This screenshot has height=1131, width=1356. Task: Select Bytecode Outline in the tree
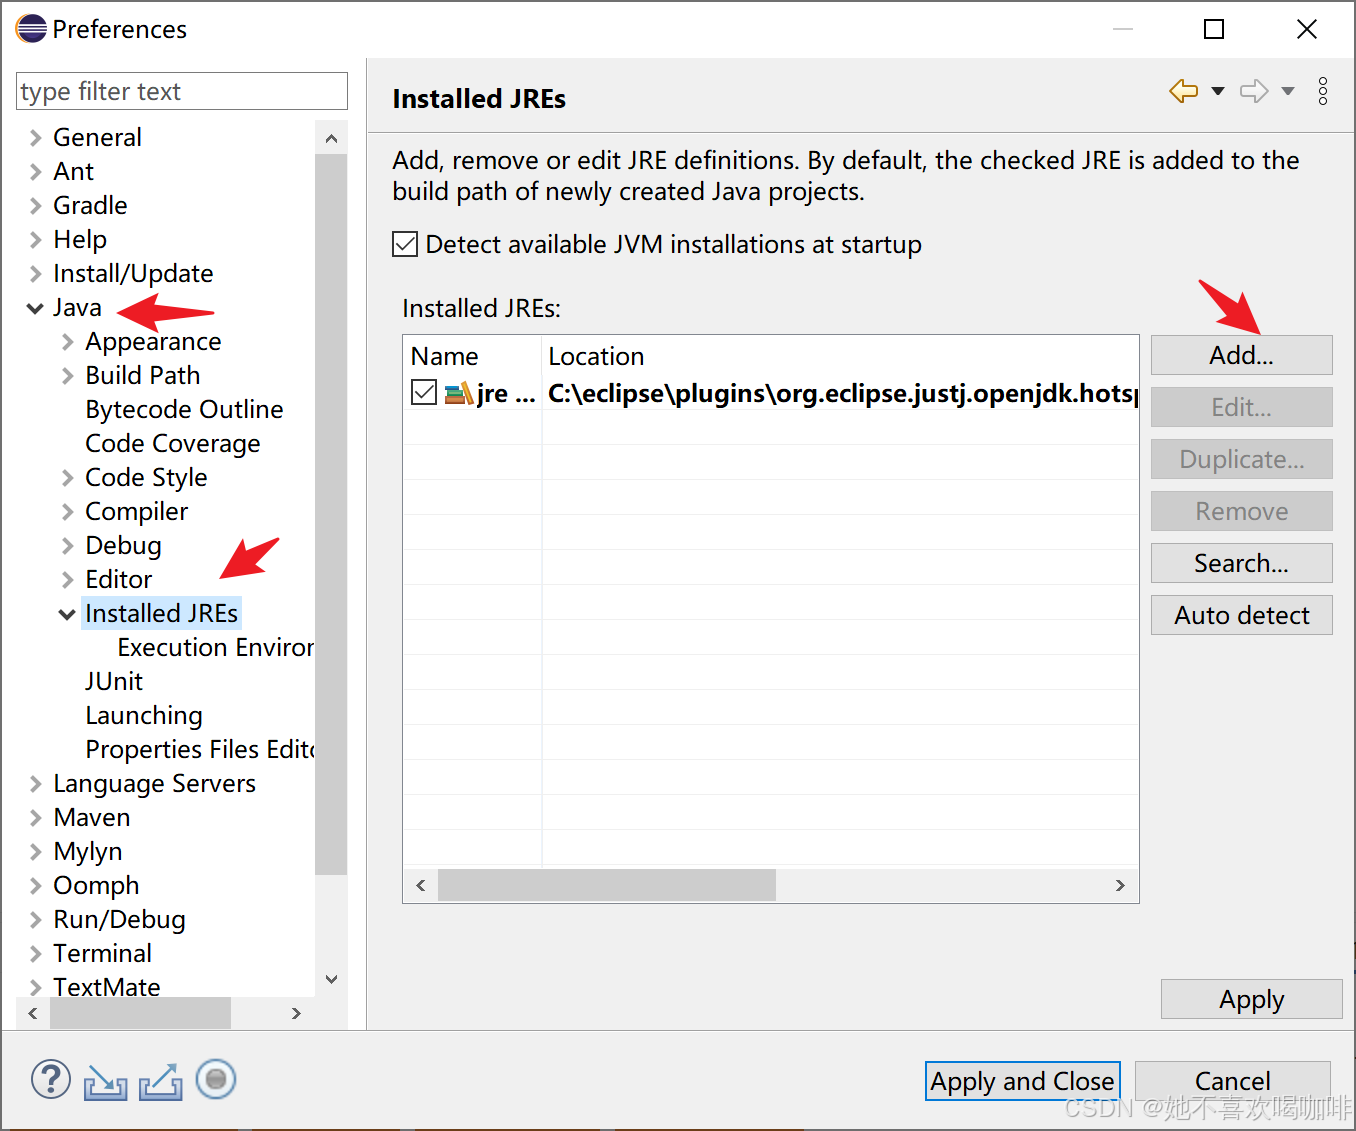184,410
